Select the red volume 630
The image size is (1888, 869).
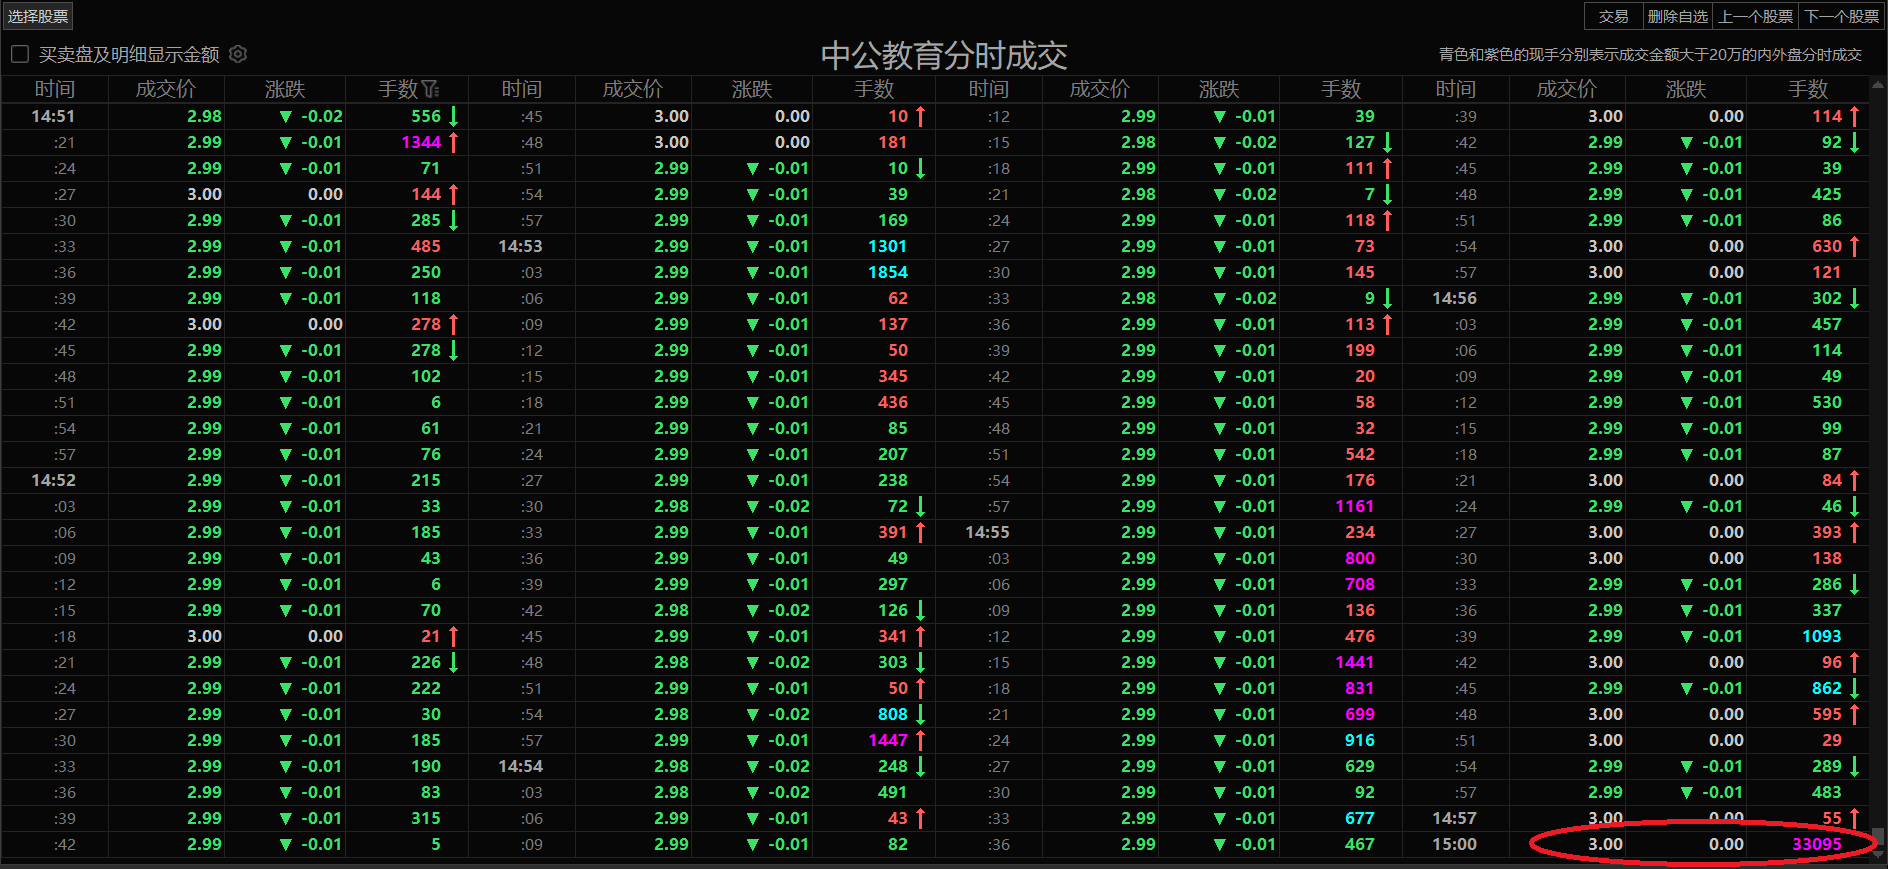pos(1826,246)
